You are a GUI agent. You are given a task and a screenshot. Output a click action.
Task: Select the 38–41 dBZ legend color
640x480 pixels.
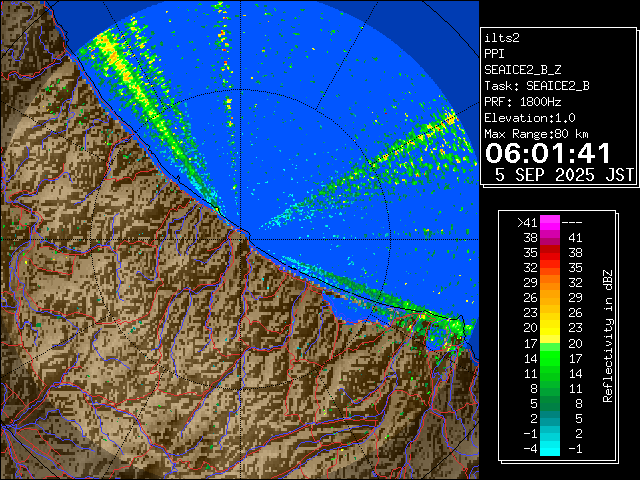click(549, 238)
